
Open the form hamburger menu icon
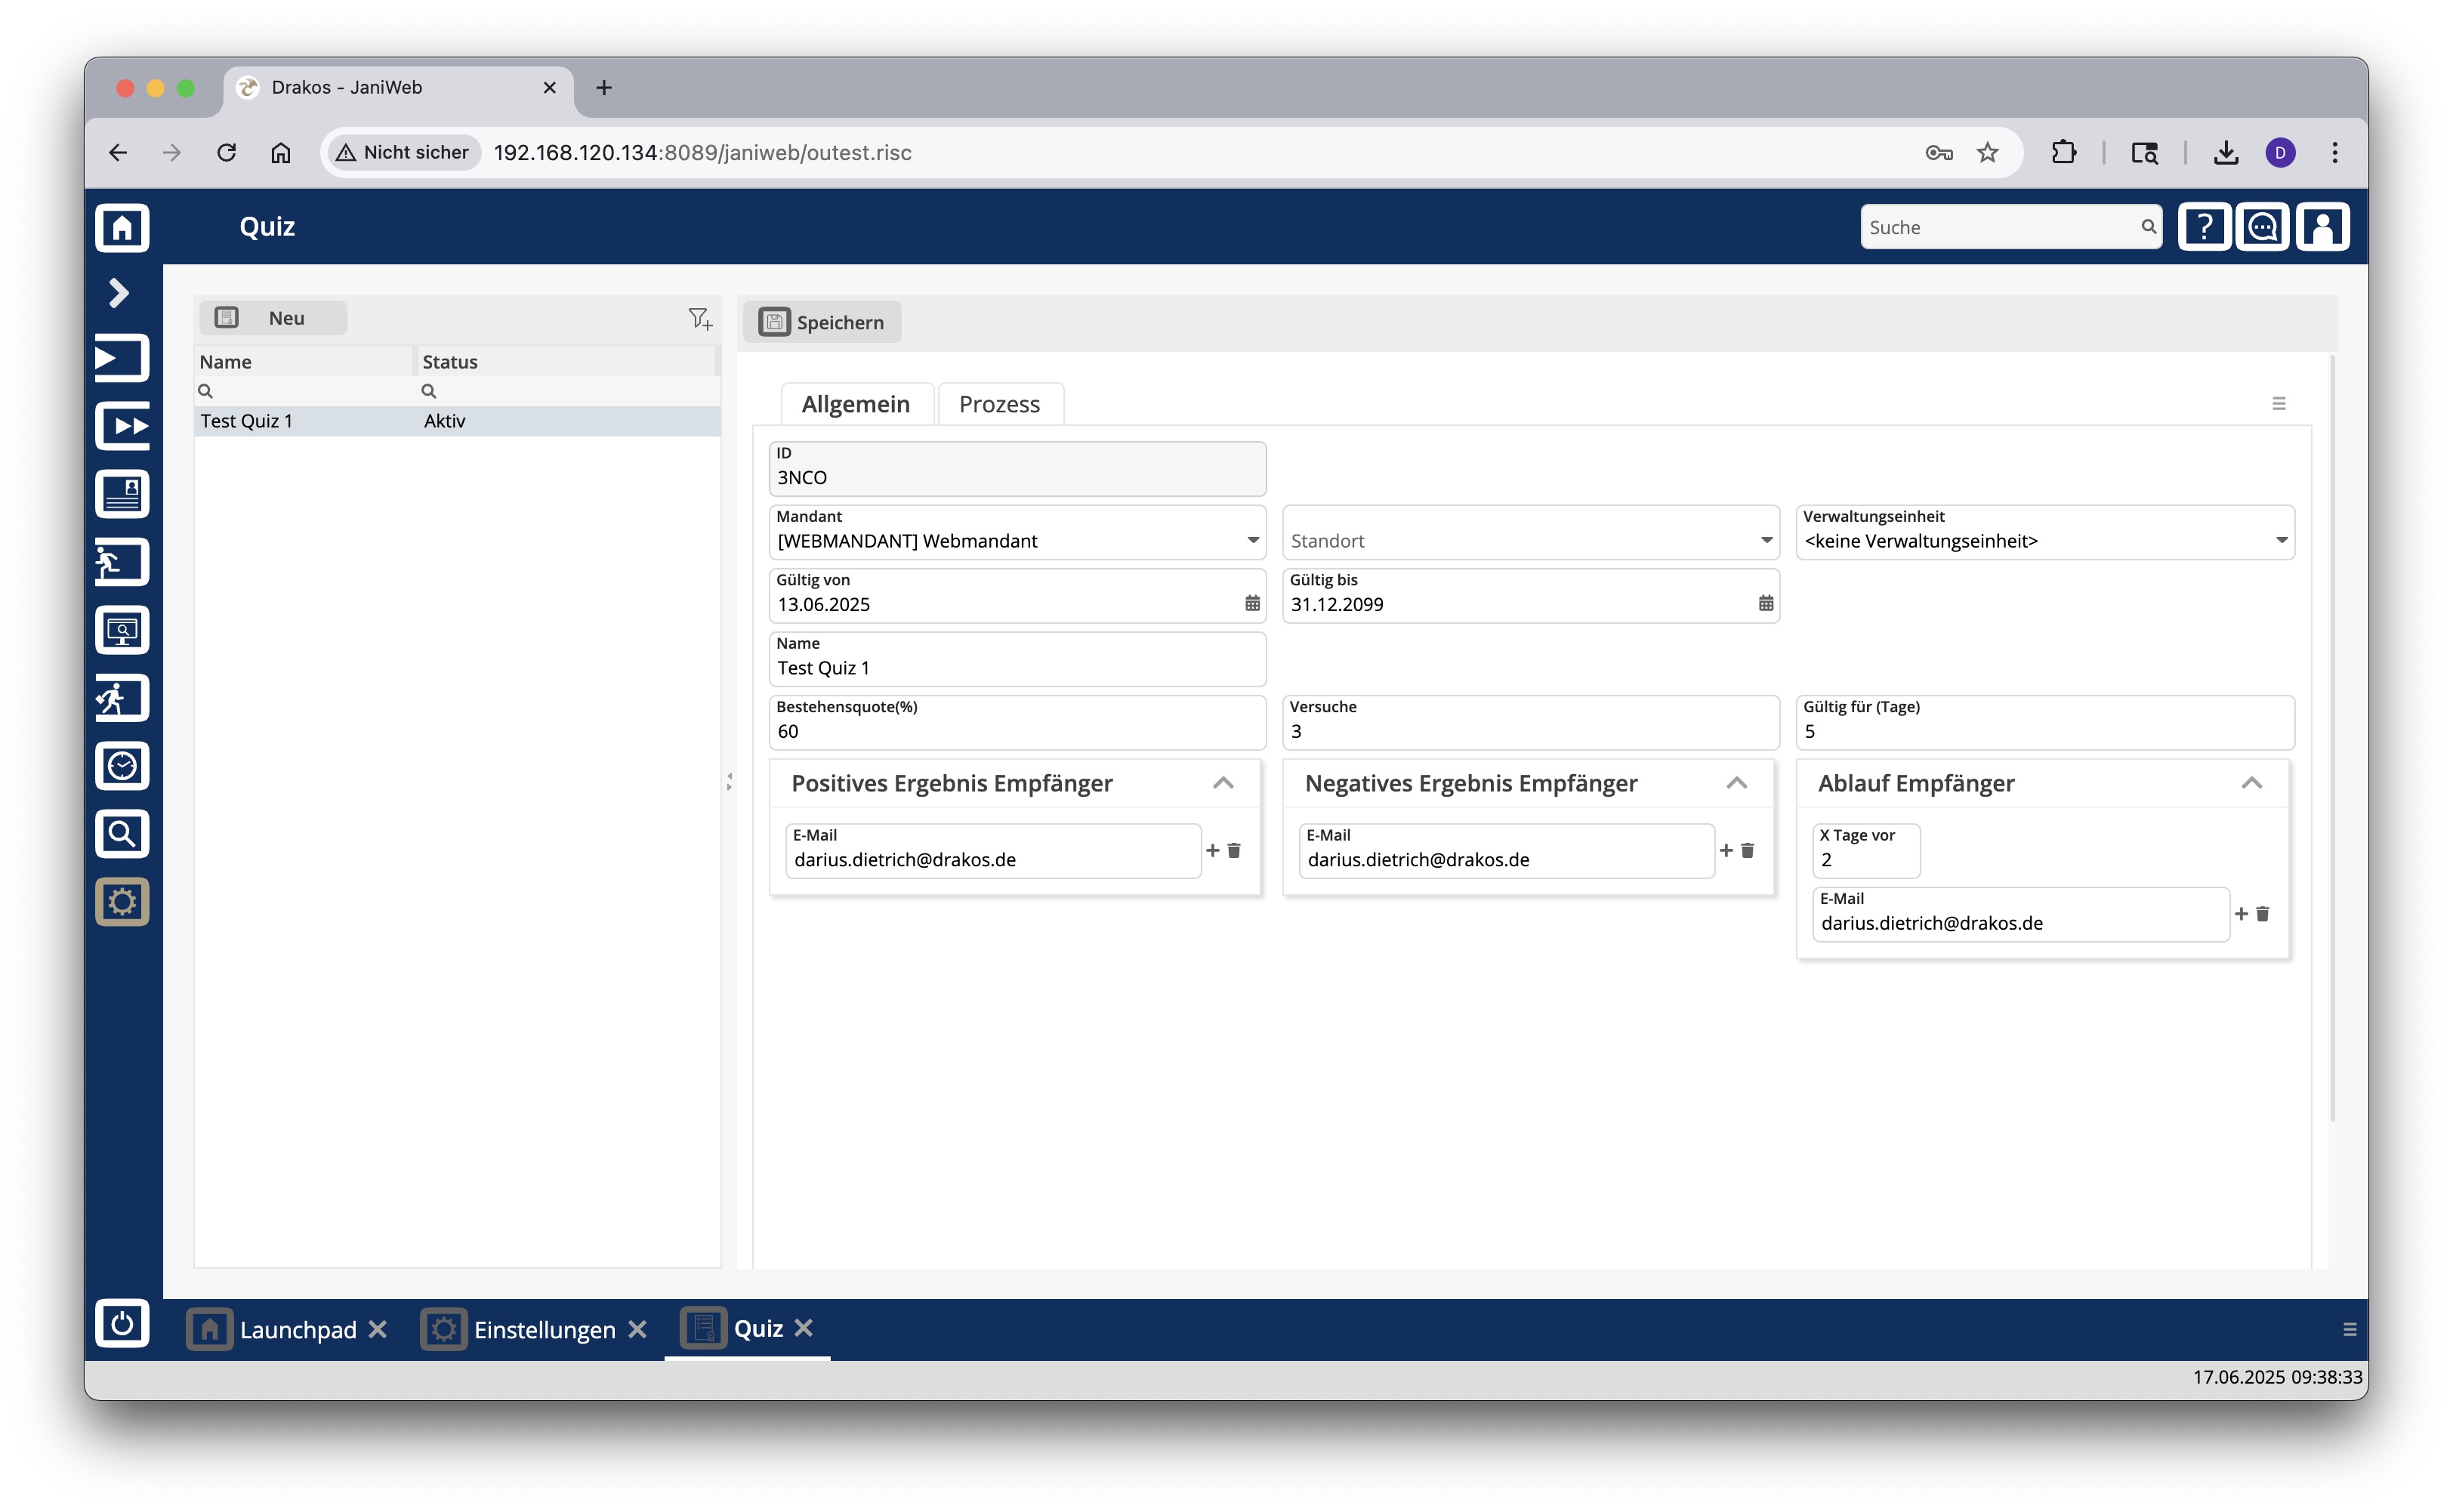2280,404
